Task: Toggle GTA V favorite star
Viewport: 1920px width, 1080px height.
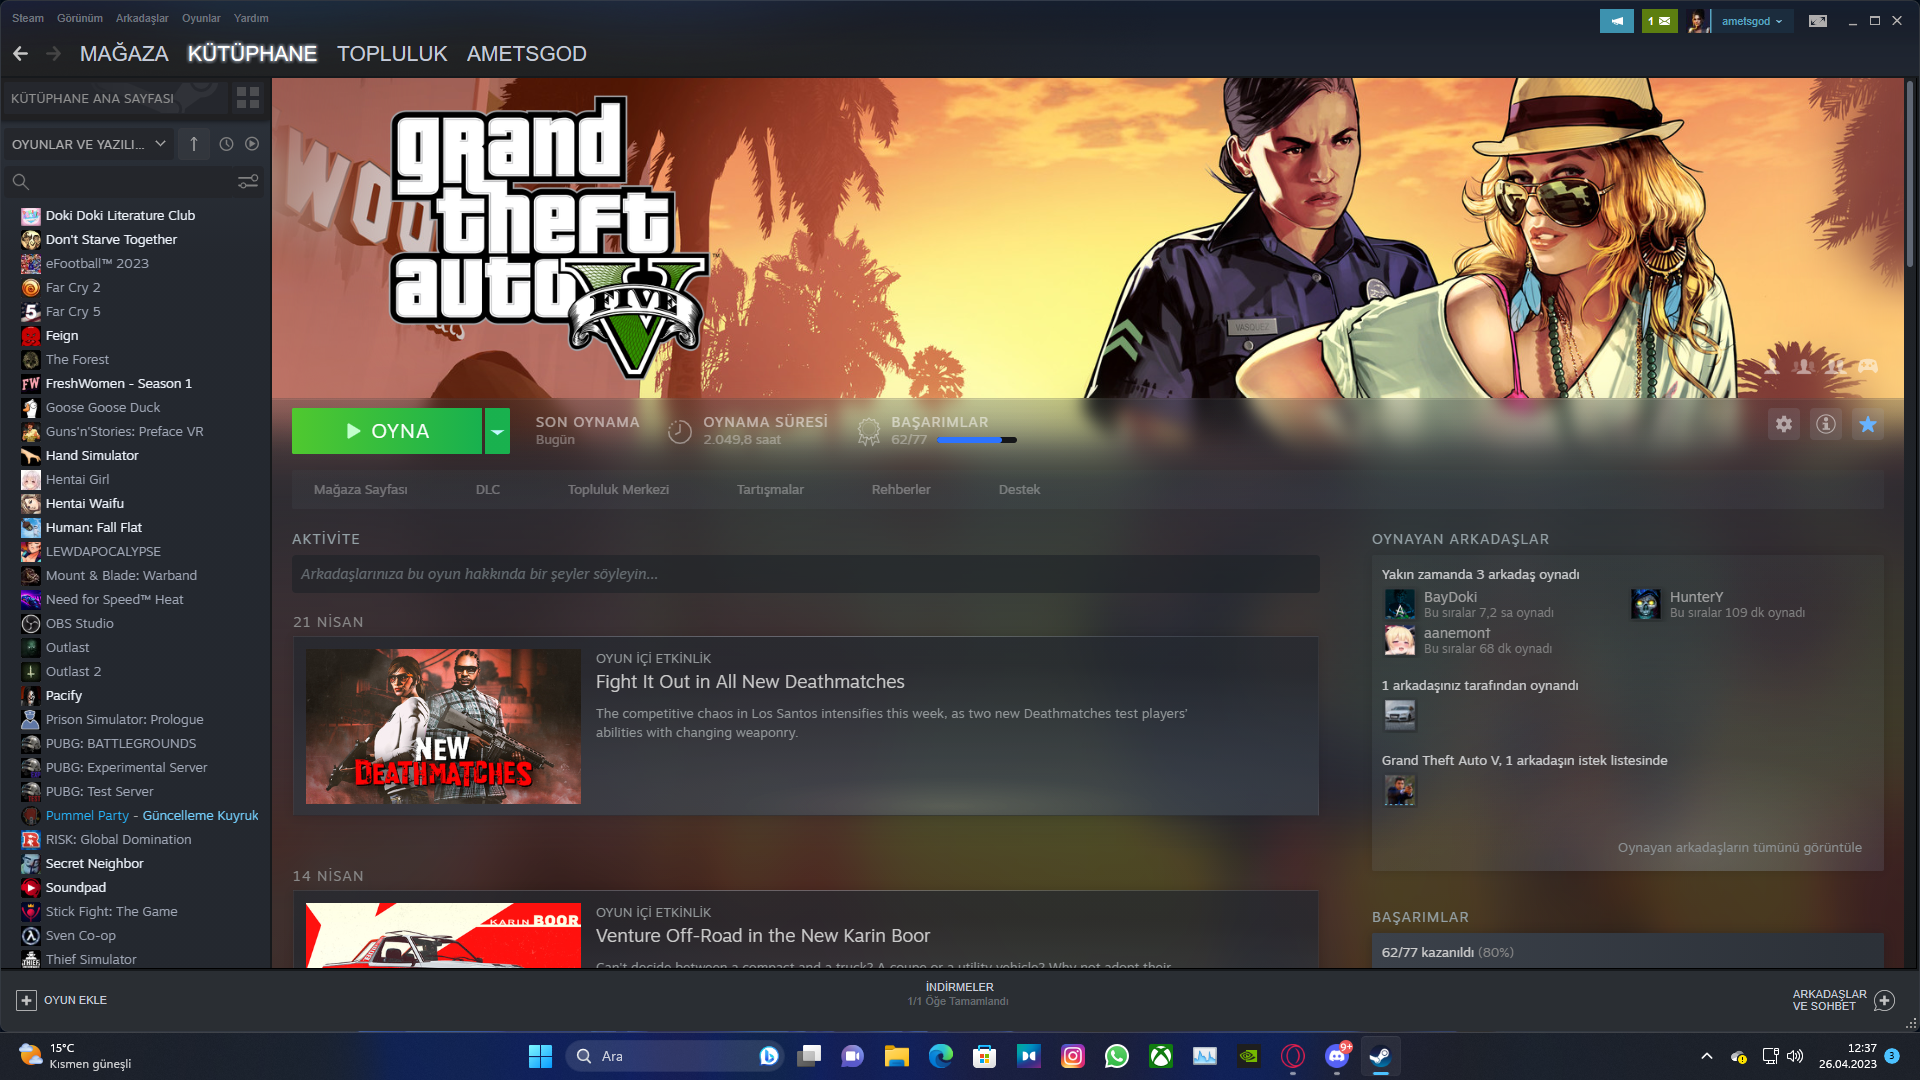Action: coord(1866,424)
